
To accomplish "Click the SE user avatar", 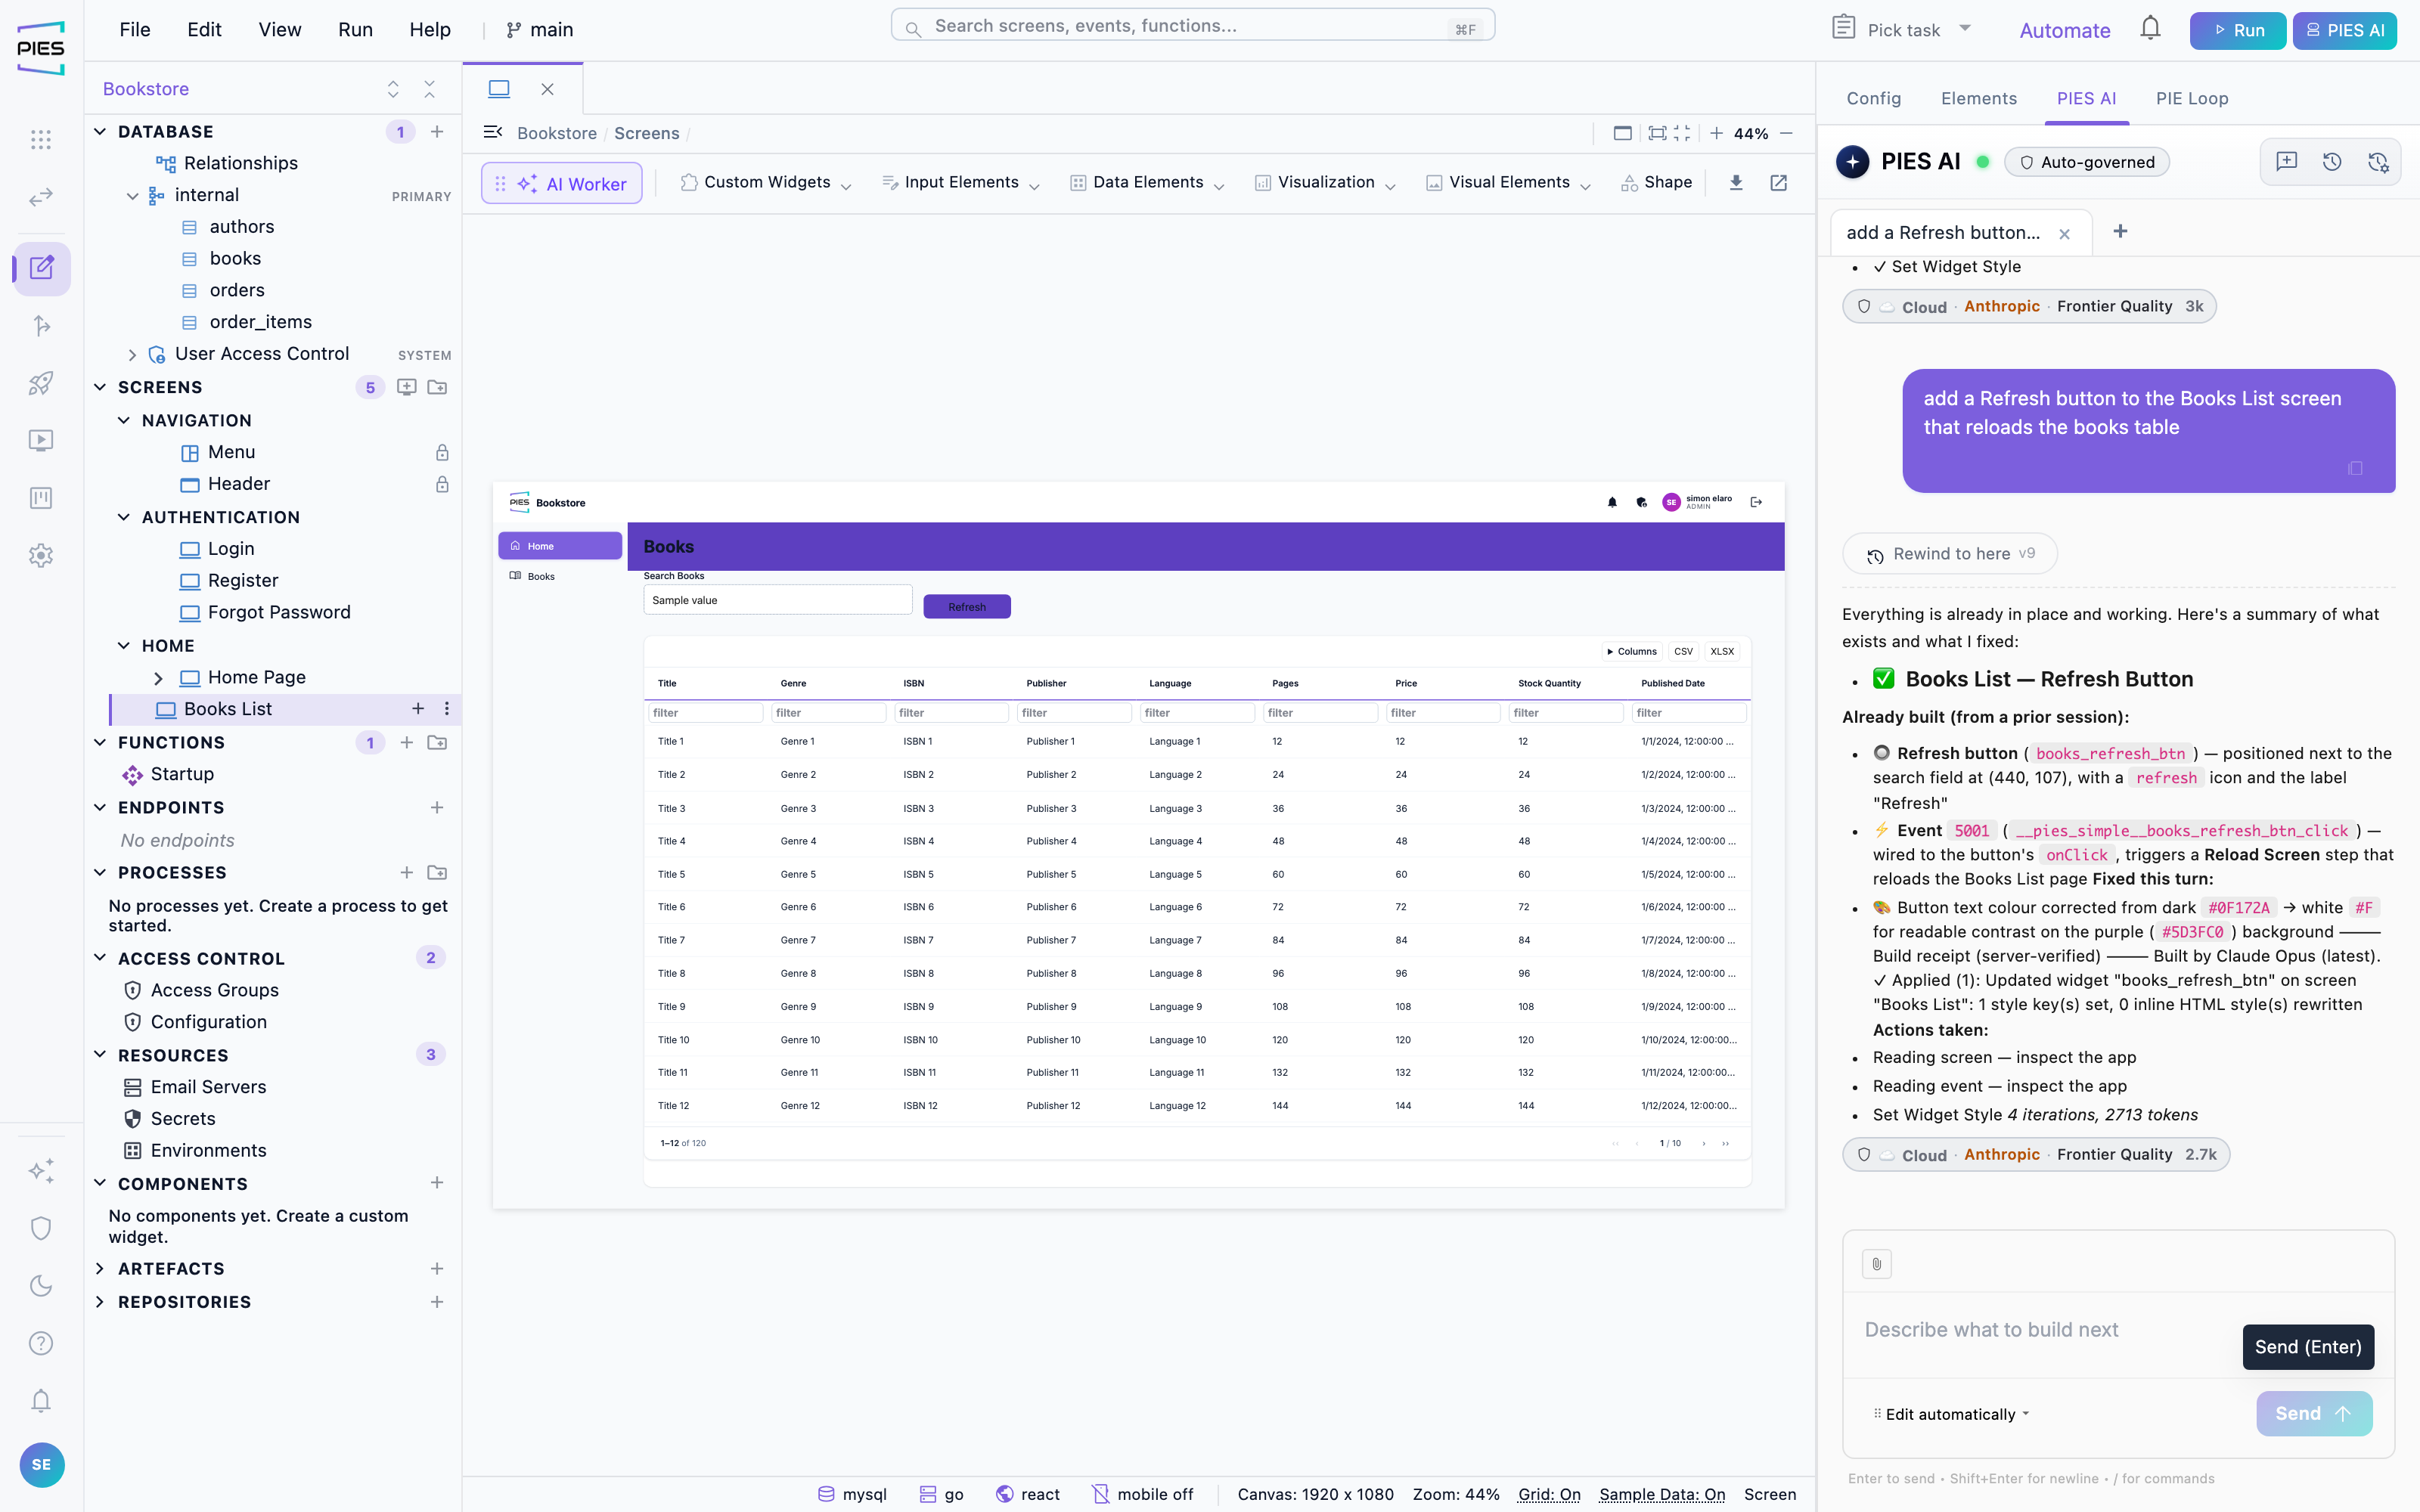I will pyautogui.click(x=41, y=1465).
